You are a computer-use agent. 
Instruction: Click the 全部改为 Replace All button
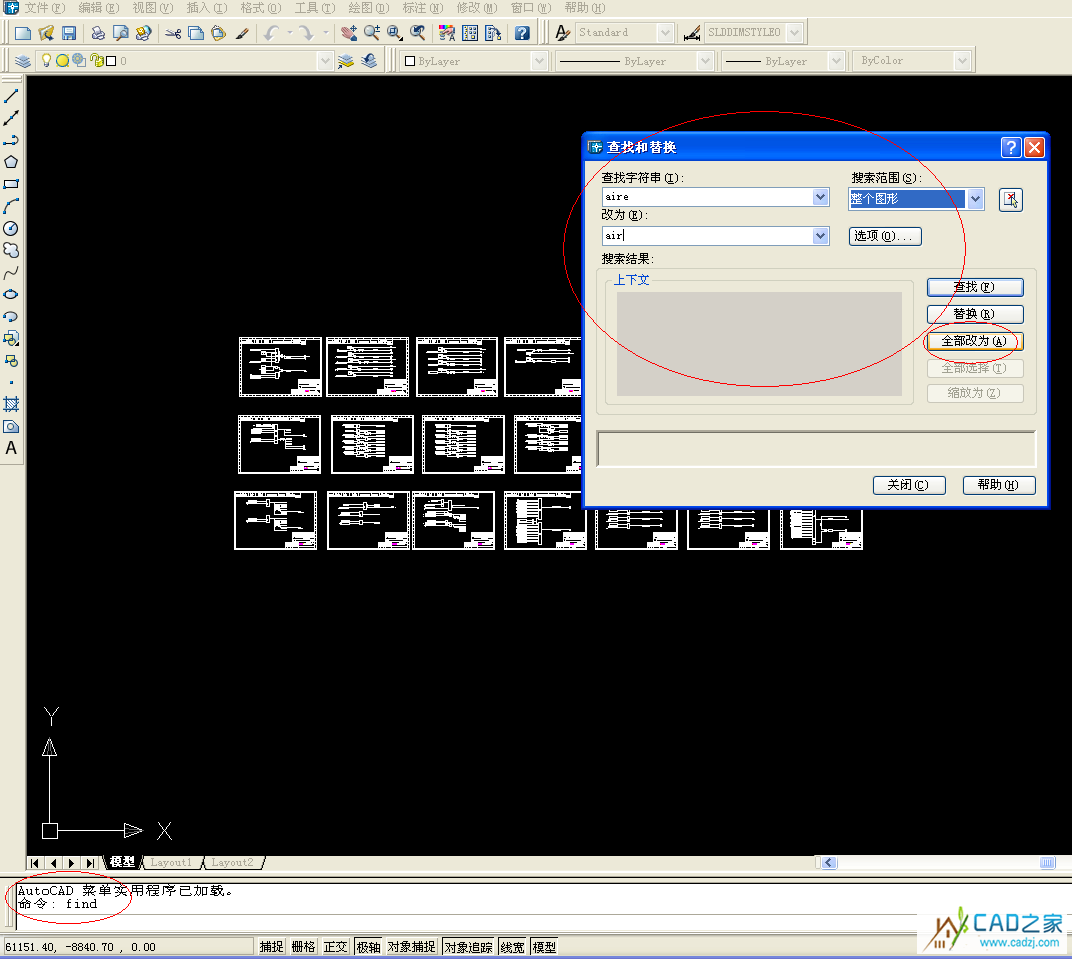[x=974, y=341]
